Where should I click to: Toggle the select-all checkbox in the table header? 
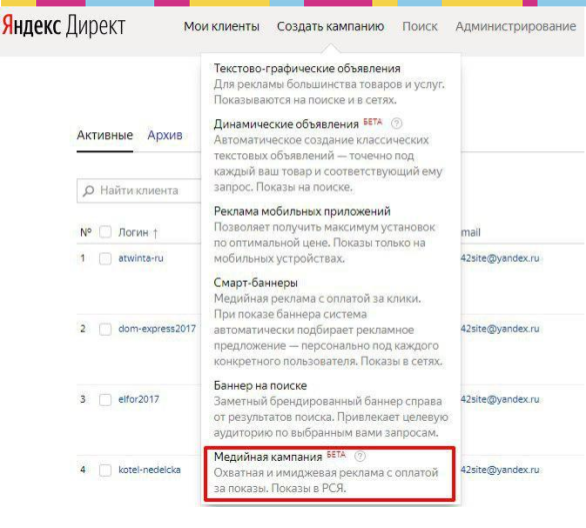click(x=105, y=232)
